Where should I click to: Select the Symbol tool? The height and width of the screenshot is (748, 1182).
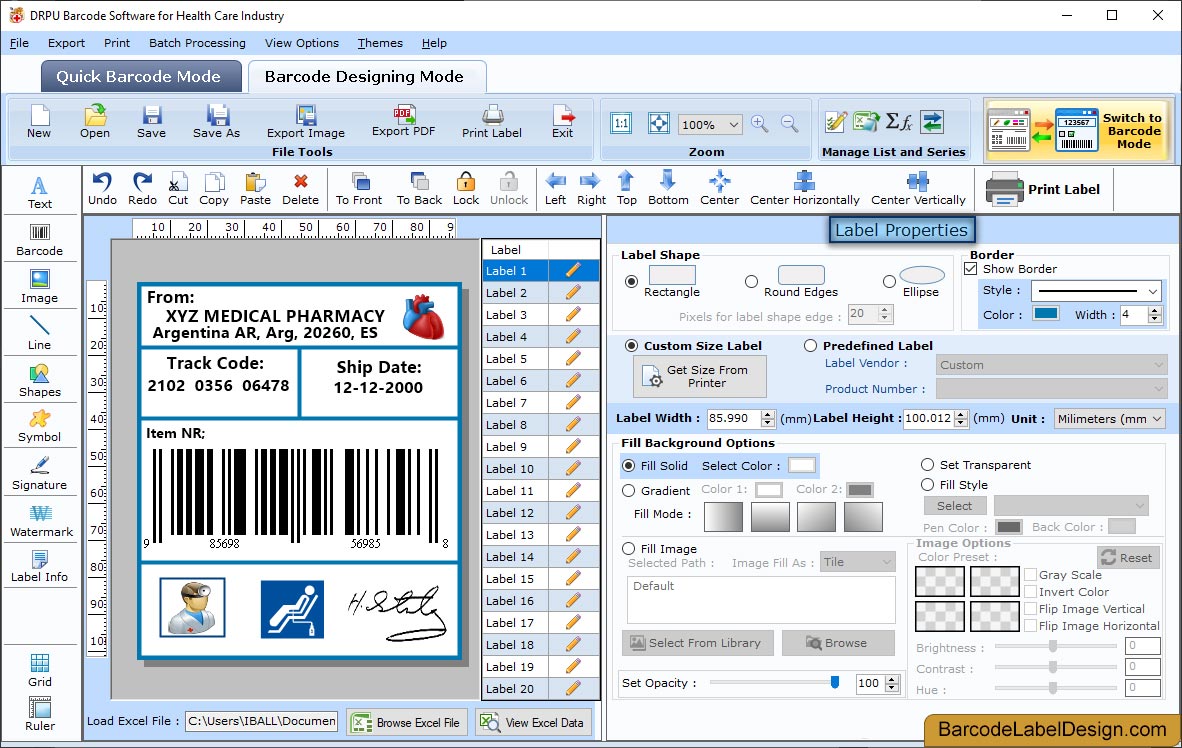[39, 426]
